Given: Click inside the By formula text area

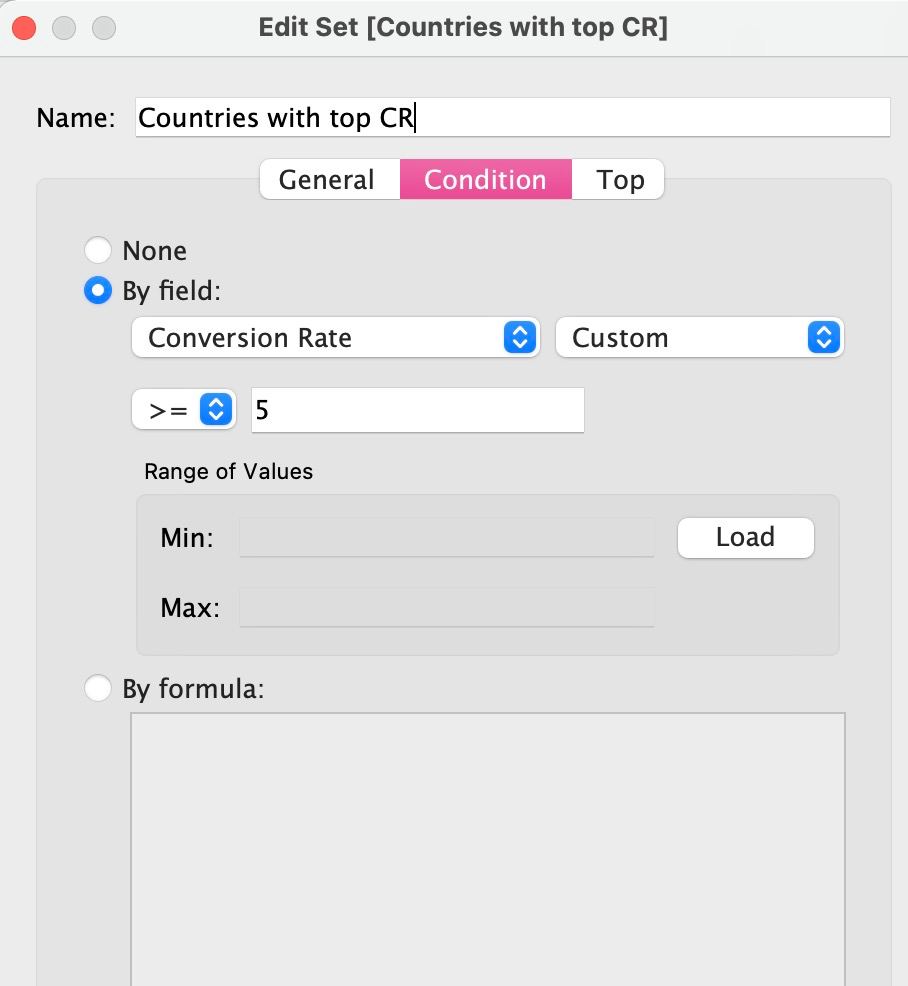Looking at the screenshot, I should [487, 849].
